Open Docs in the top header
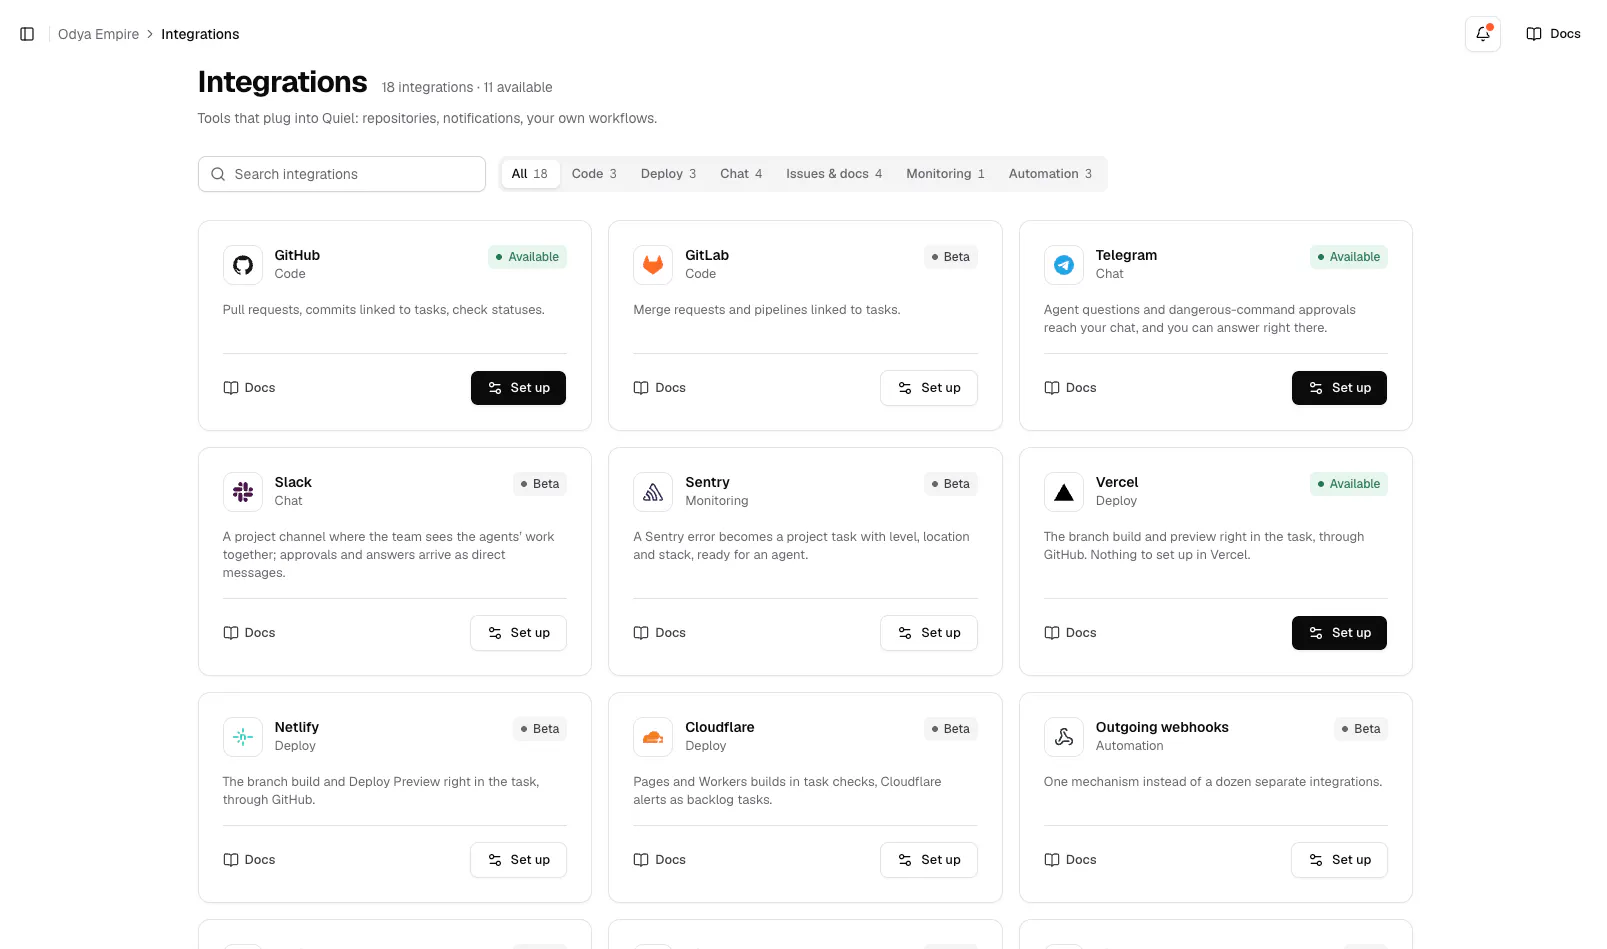Image resolution: width=1607 pixels, height=949 pixels. point(1553,34)
